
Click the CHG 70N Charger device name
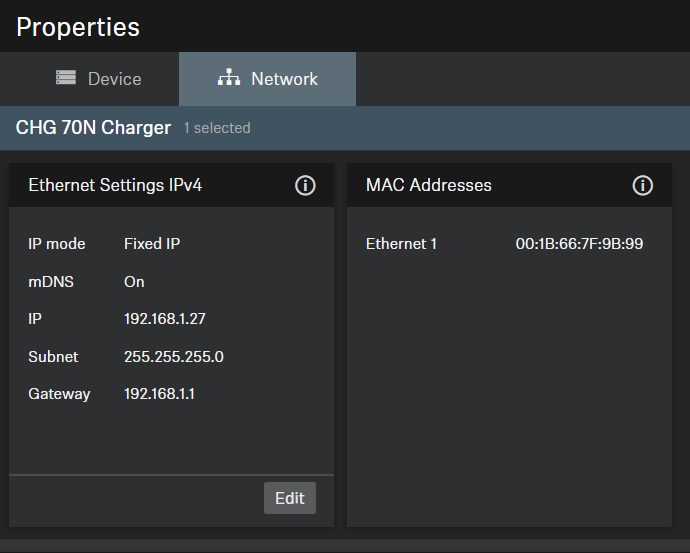[x=94, y=128]
